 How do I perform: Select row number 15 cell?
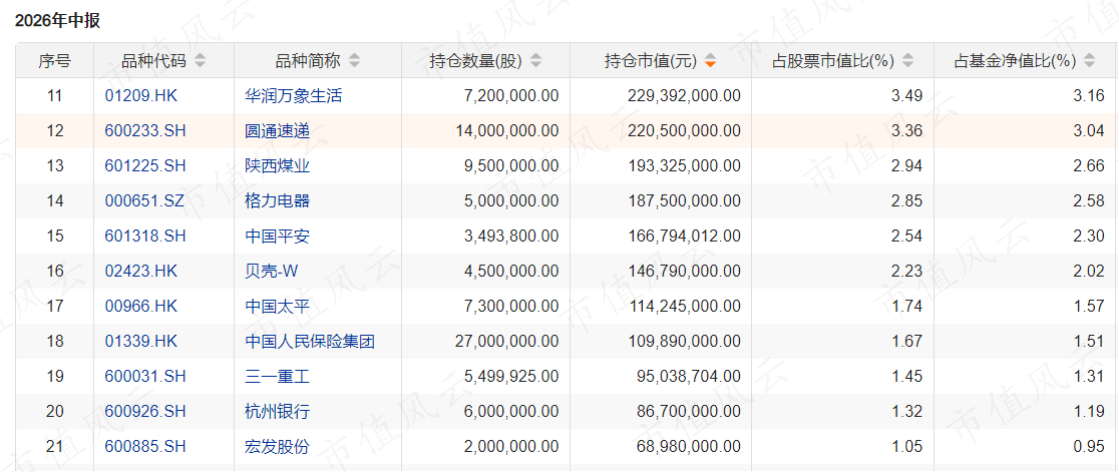point(55,236)
